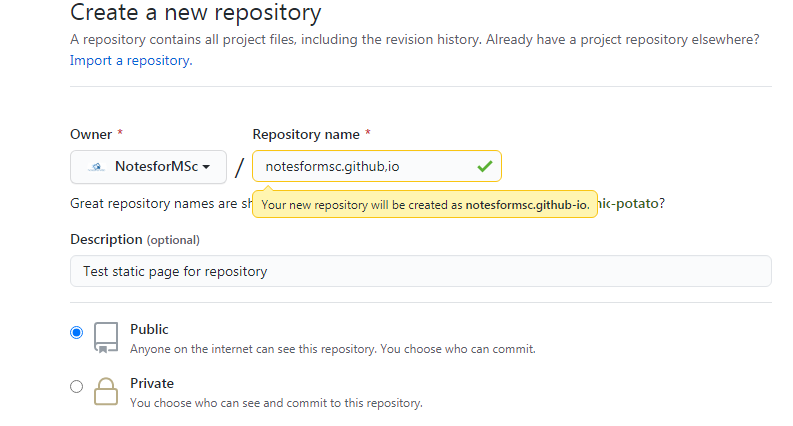Click the suggested name link ending in potato
793x426 pixels.
click(x=628, y=203)
